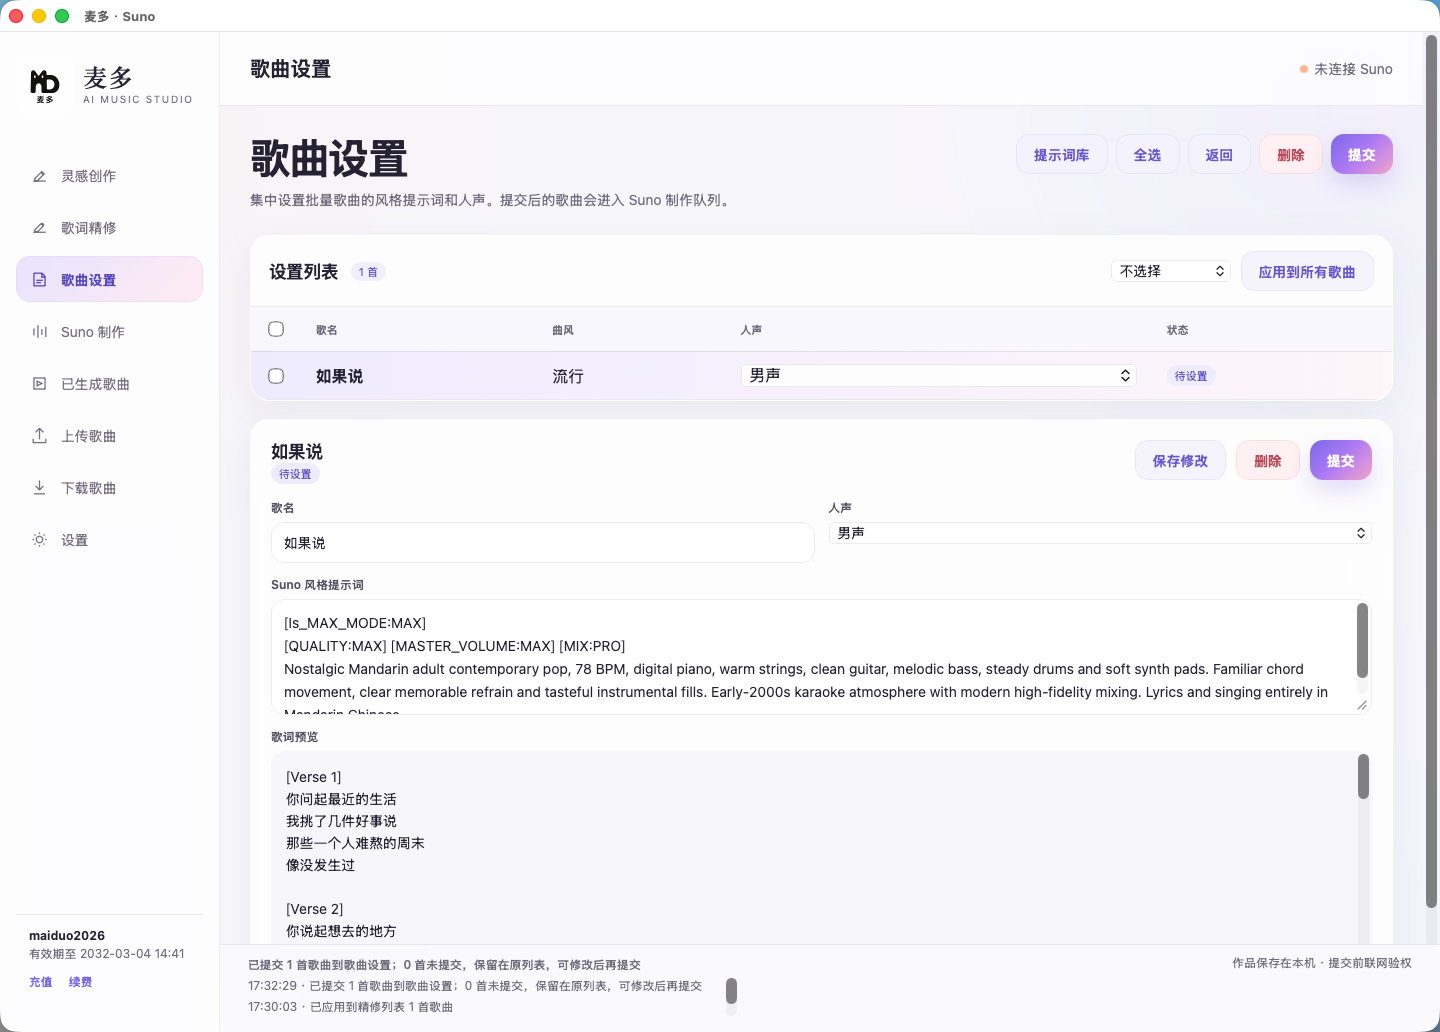Click the 歌名 column header
Screen dimensions: 1440x1032
coord(327,330)
